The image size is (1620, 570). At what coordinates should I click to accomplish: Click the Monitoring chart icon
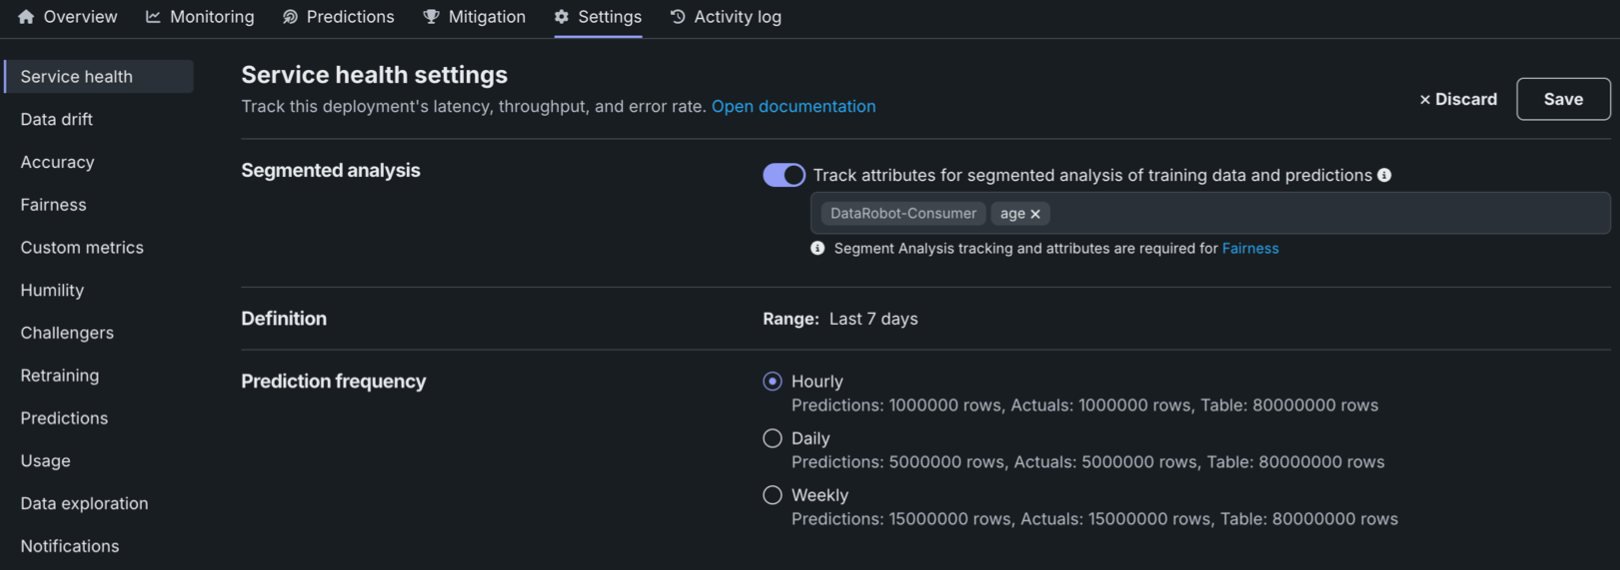point(153,17)
